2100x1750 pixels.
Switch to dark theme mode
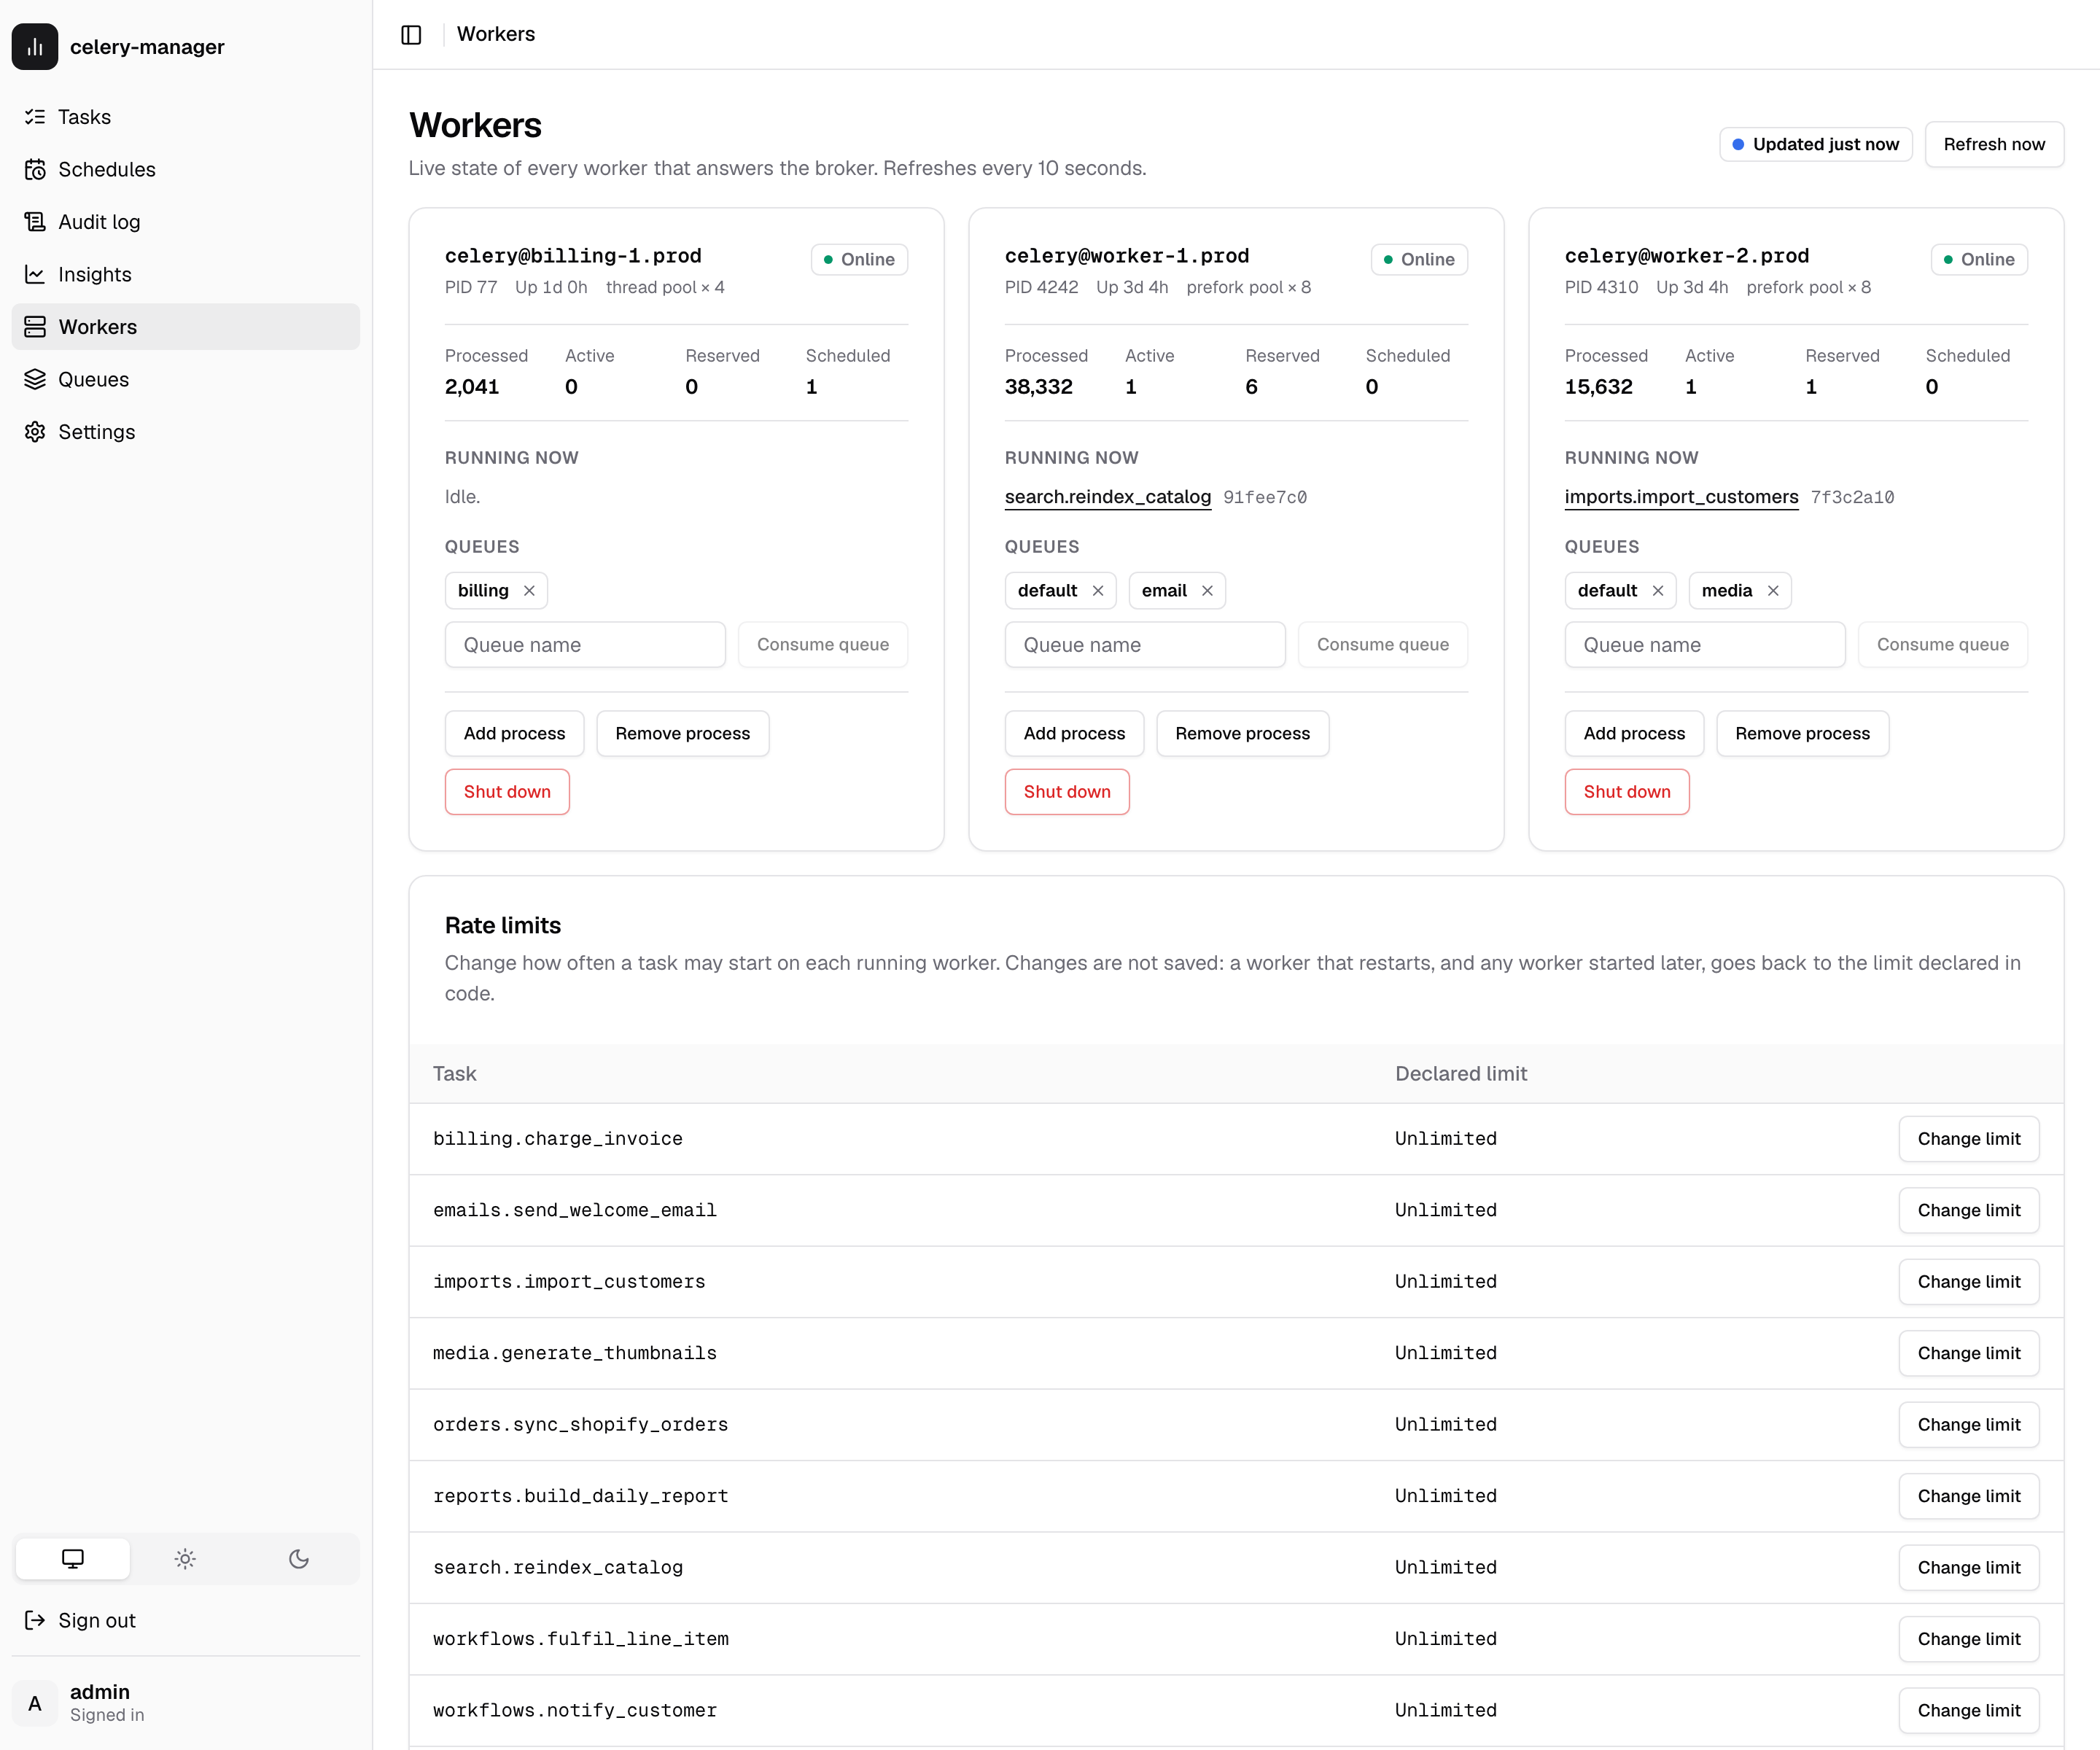(298, 1558)
